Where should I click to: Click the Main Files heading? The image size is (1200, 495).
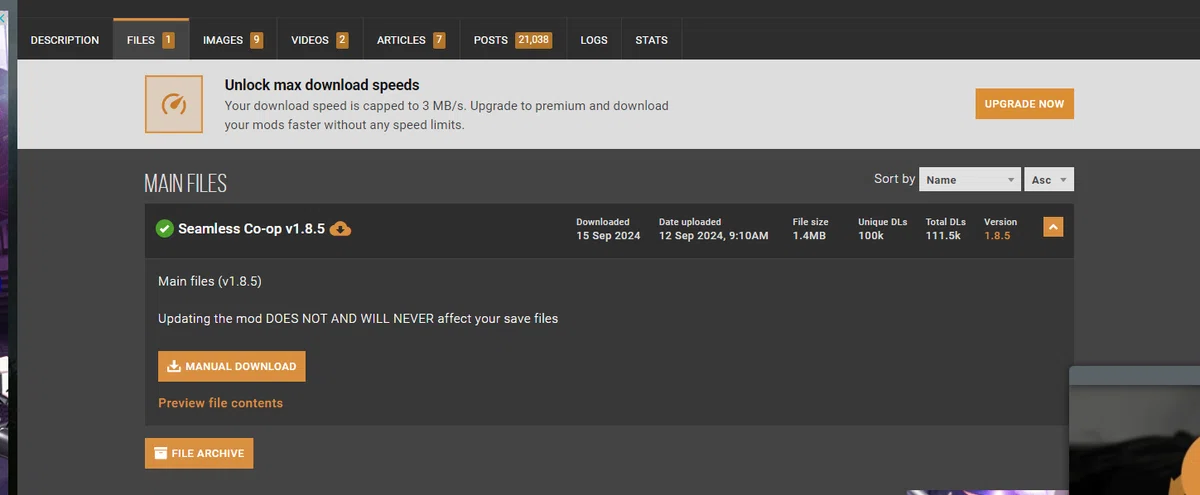186,184
